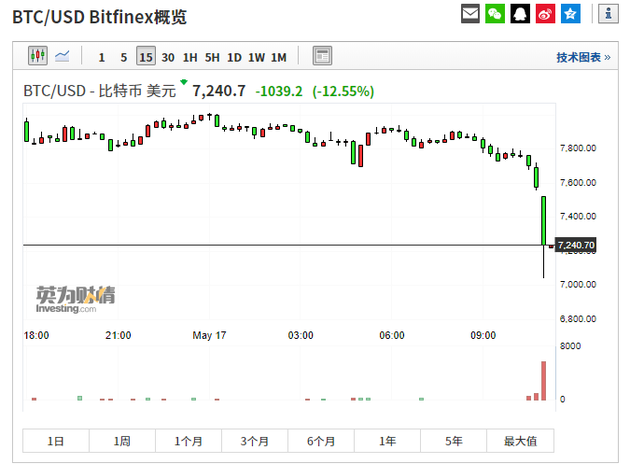The image size is (630, 464).
Task: Share to WeChat with green icon
Action: coord(495,14)
